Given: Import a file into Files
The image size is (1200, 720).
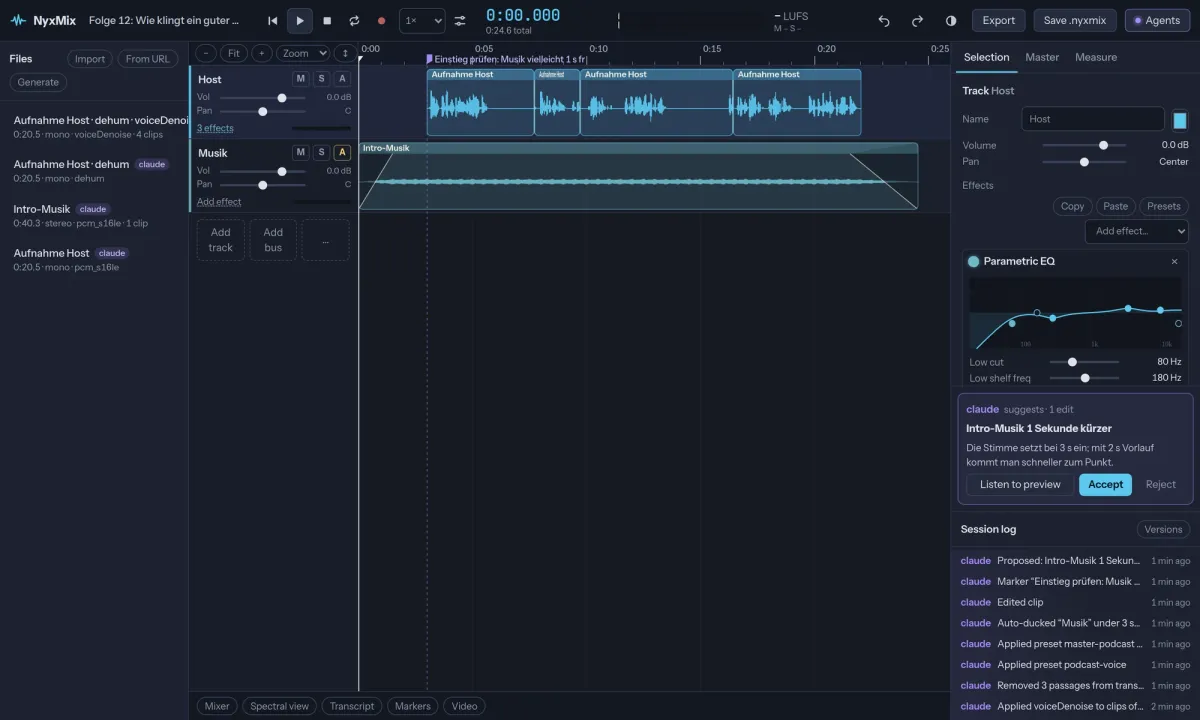Looking at the screenshot, I should (90, 59).
